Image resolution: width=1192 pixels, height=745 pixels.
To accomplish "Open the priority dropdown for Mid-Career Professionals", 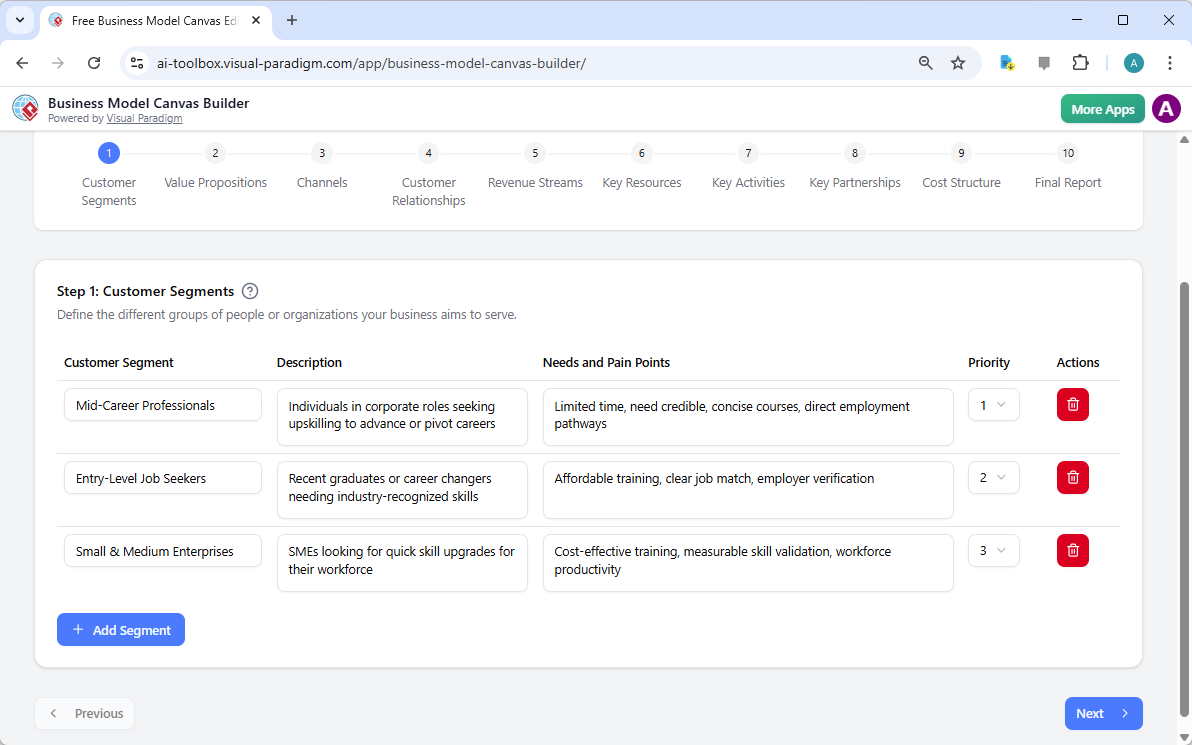I will coord(993,404).
